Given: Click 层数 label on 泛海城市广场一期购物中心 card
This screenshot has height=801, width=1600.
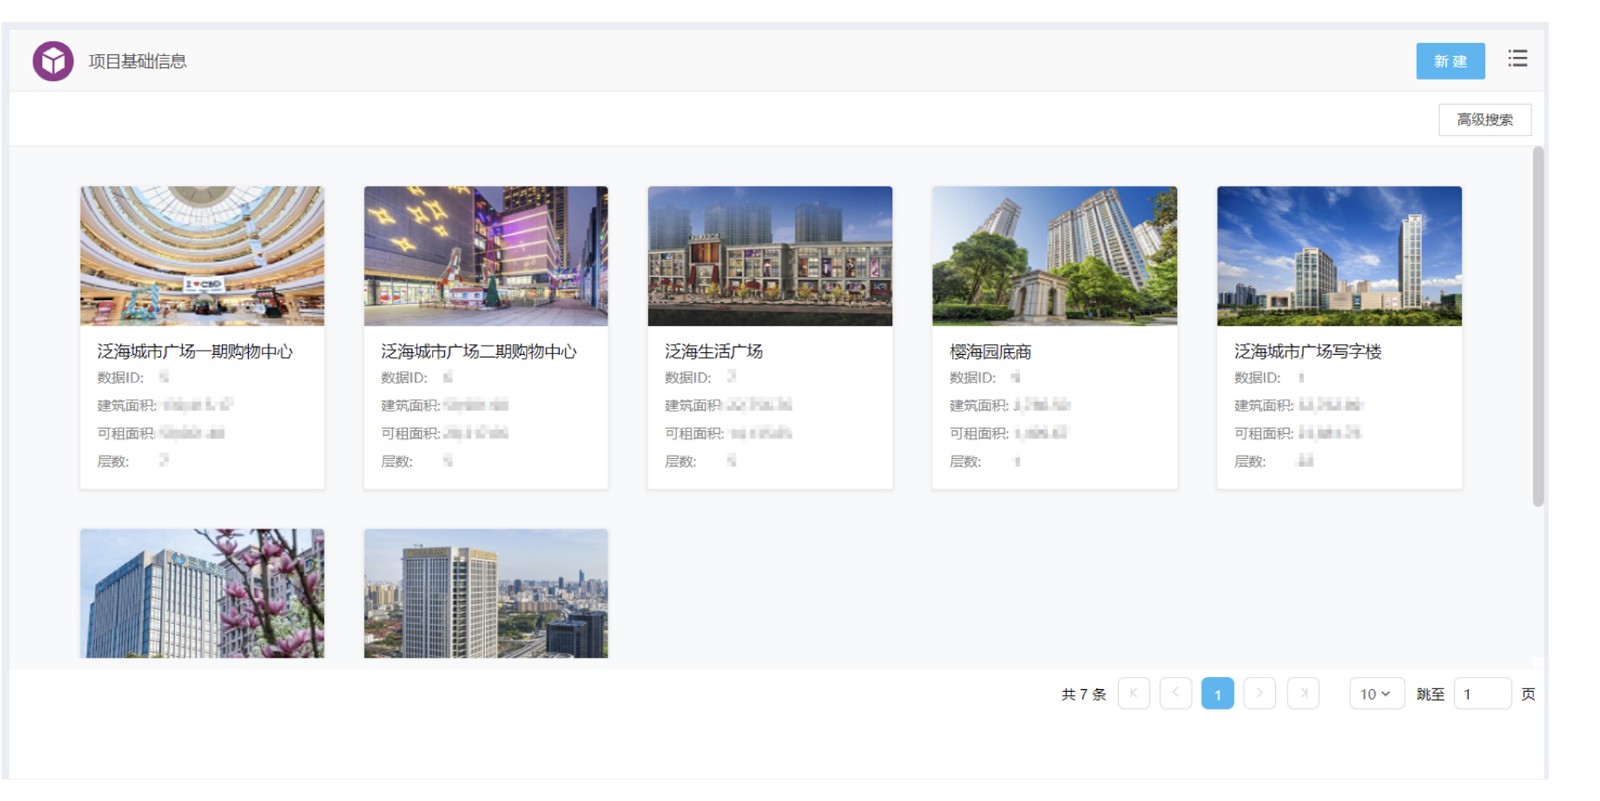Looking at the screenshot, I should [113, 462].
